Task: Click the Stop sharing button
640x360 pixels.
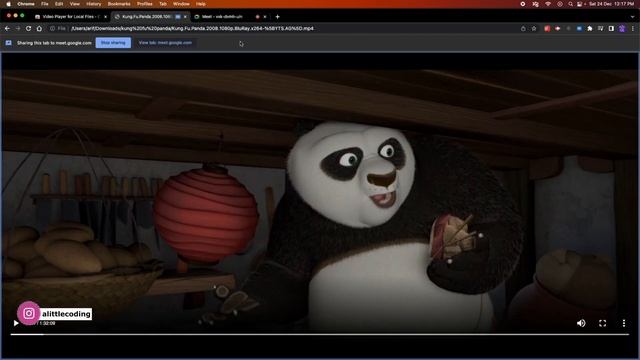Action: click(113, 43)
